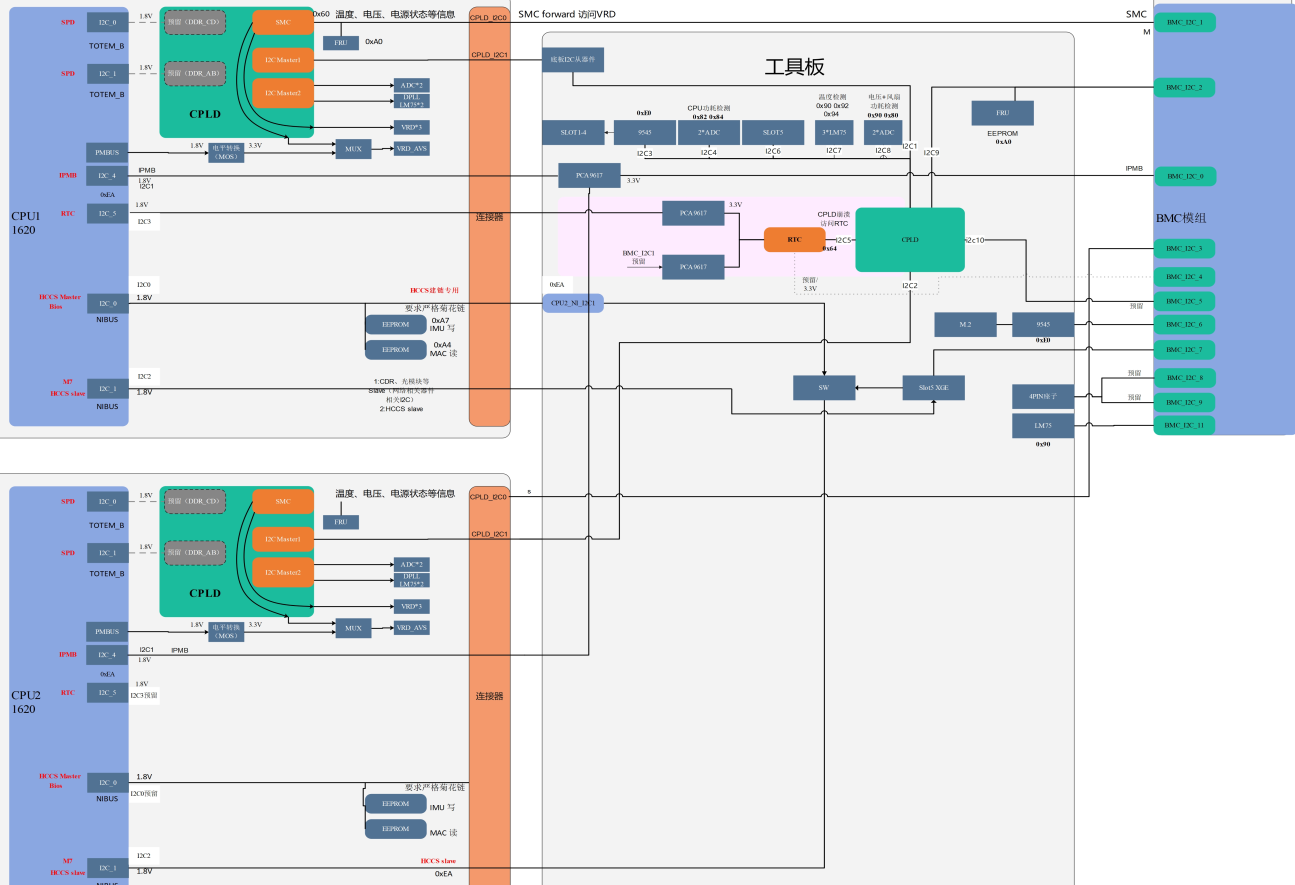Select the BMC_I2C_11 node
Screen dimensions: 1295x885
[1184, 425]
